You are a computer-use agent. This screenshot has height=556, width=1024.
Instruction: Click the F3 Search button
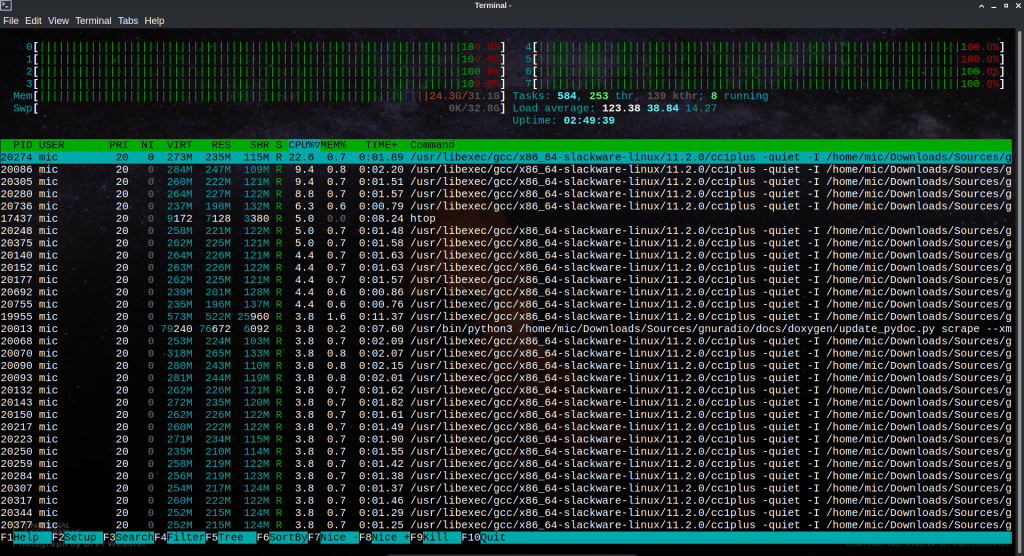(x=134, y=537)
